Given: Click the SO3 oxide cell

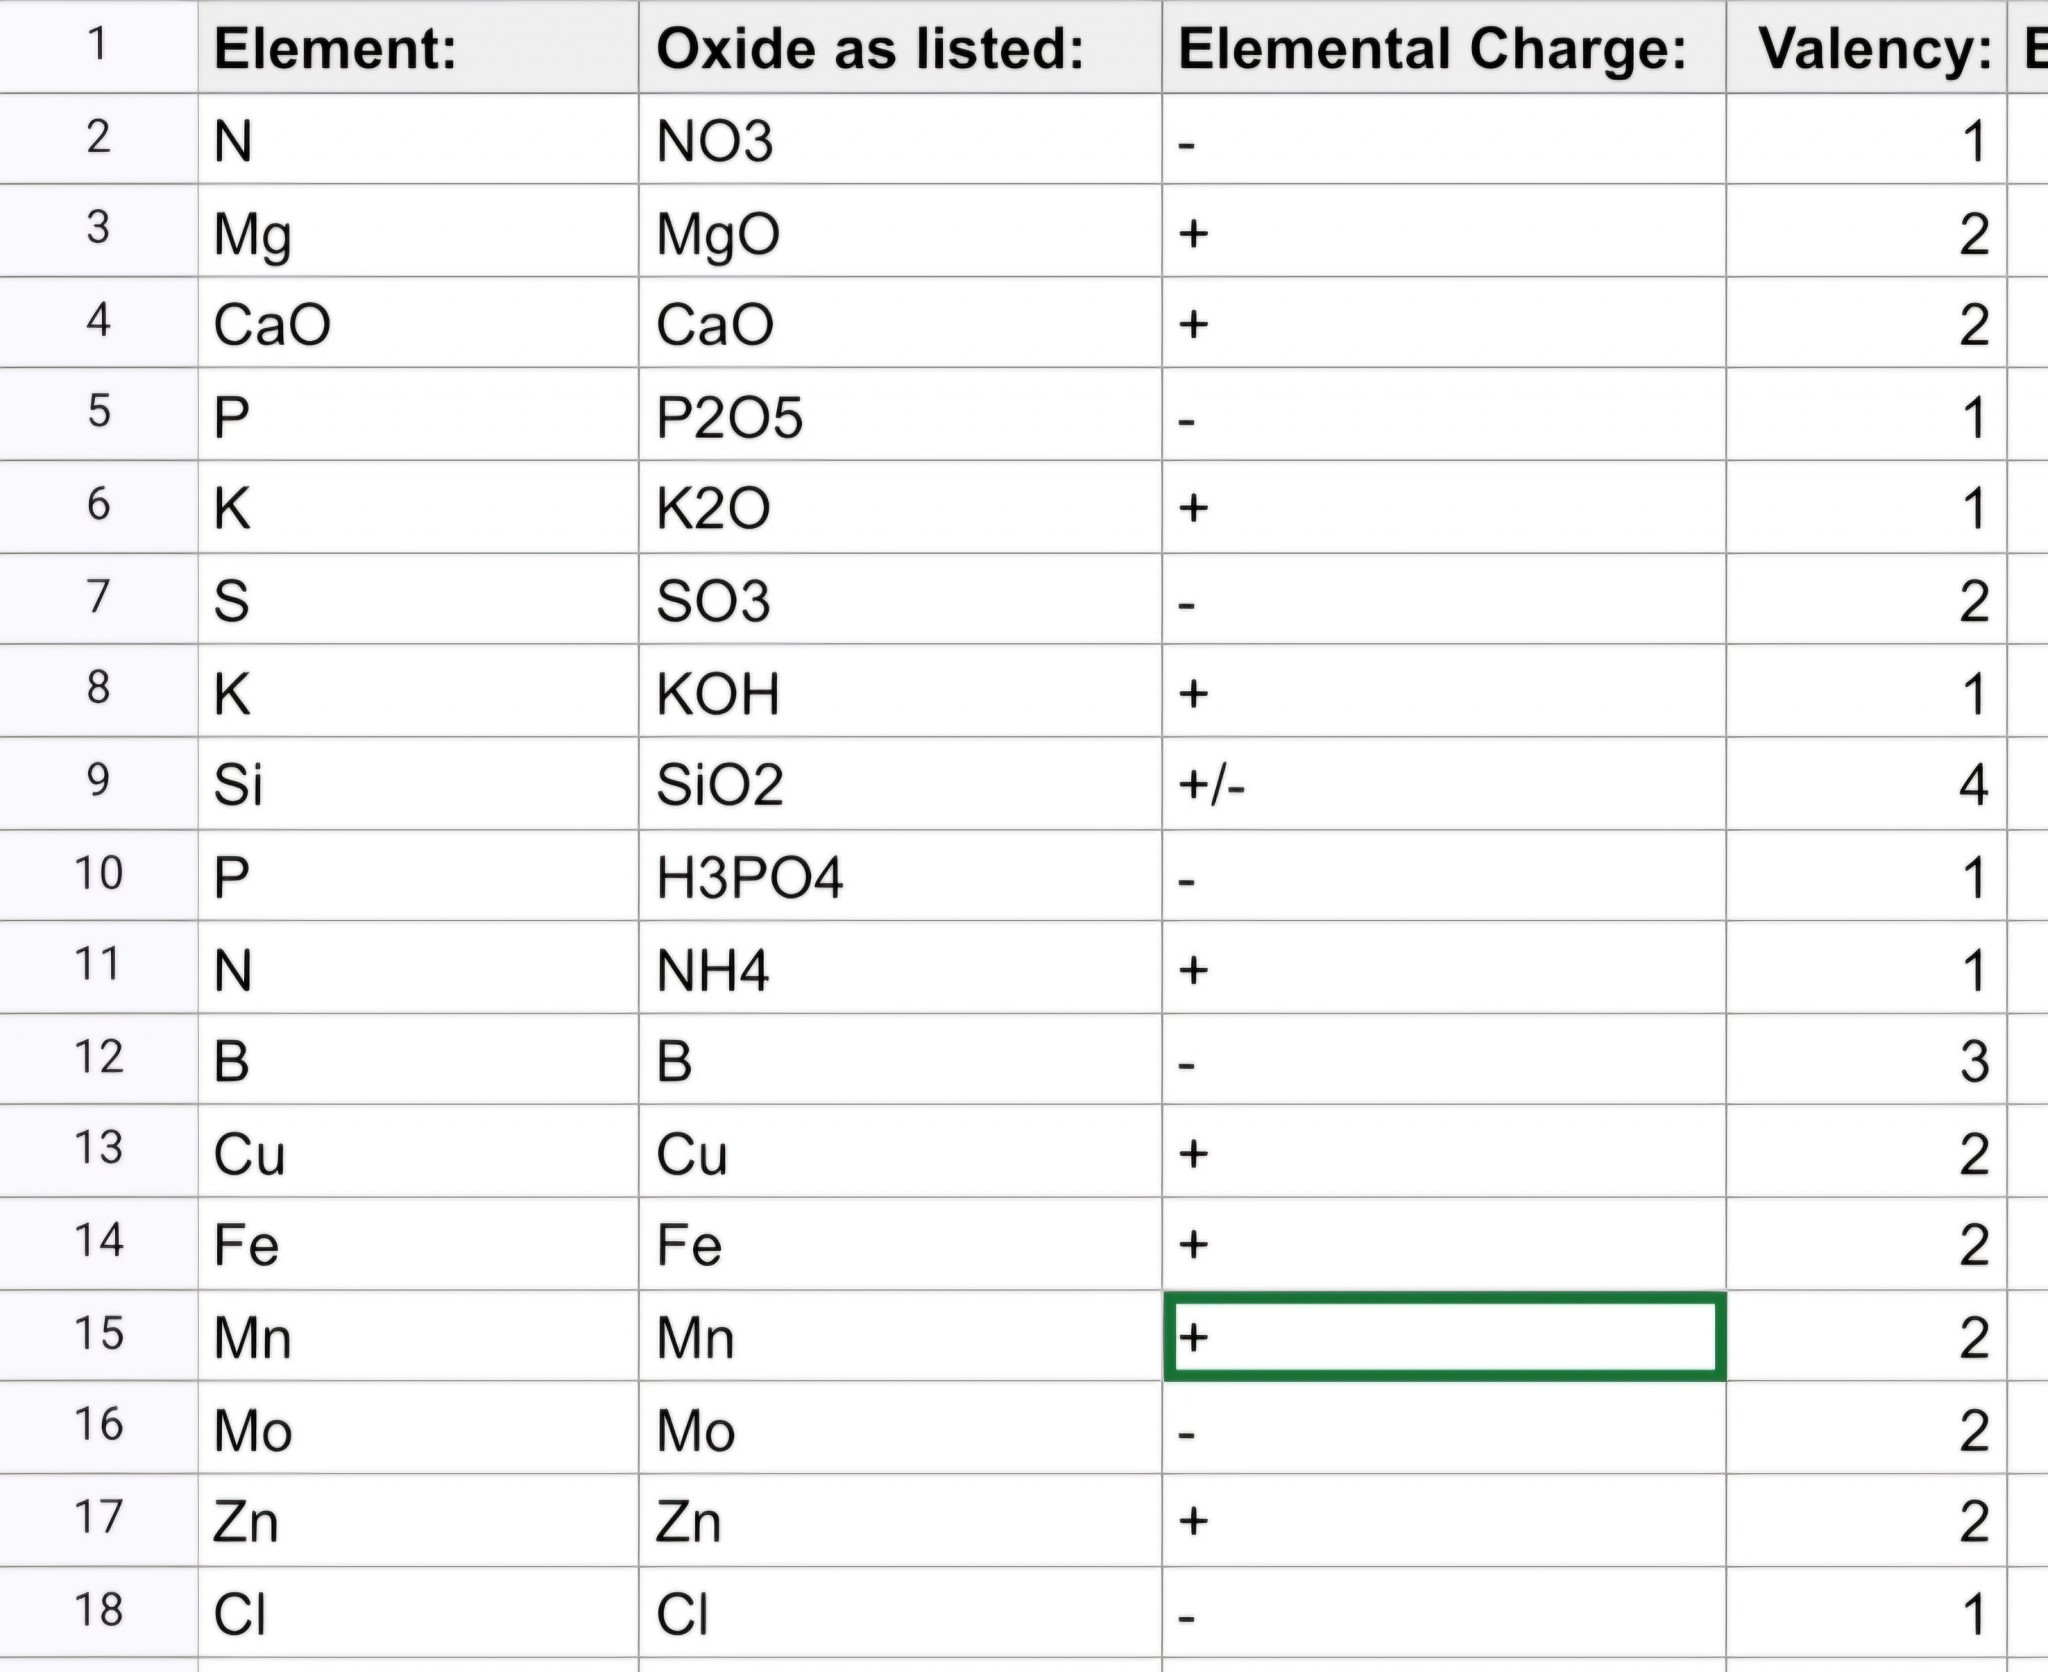Looking at the screenshot, I should point(898,600).
